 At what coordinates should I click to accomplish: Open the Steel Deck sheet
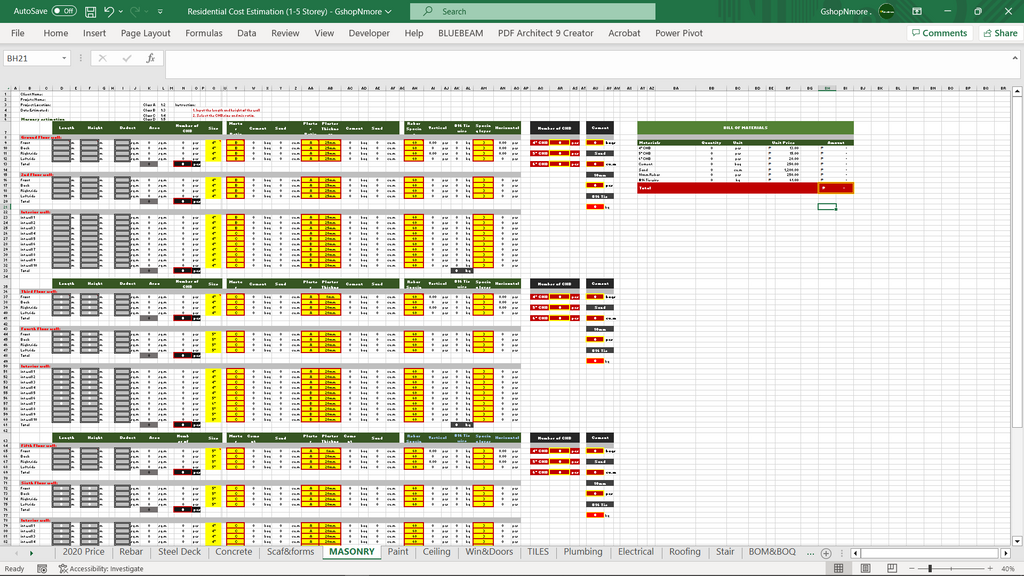click(x=180, y=552)
